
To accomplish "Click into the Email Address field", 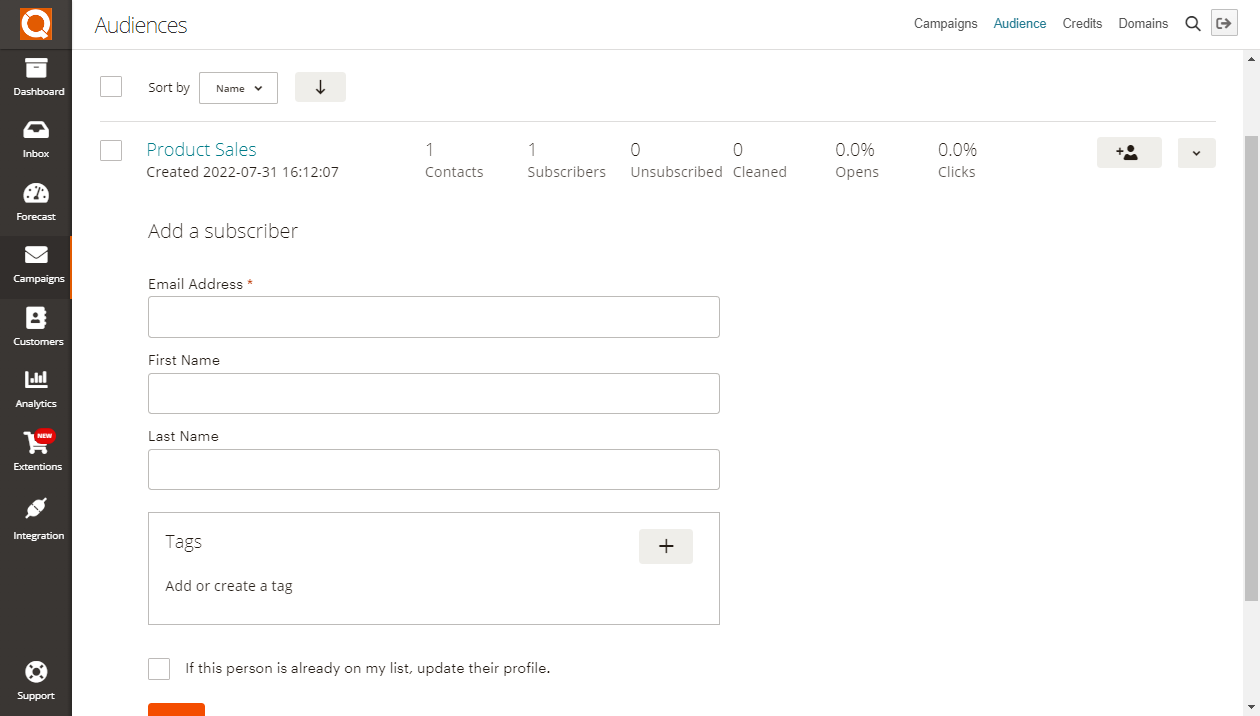I will (433, 317).
